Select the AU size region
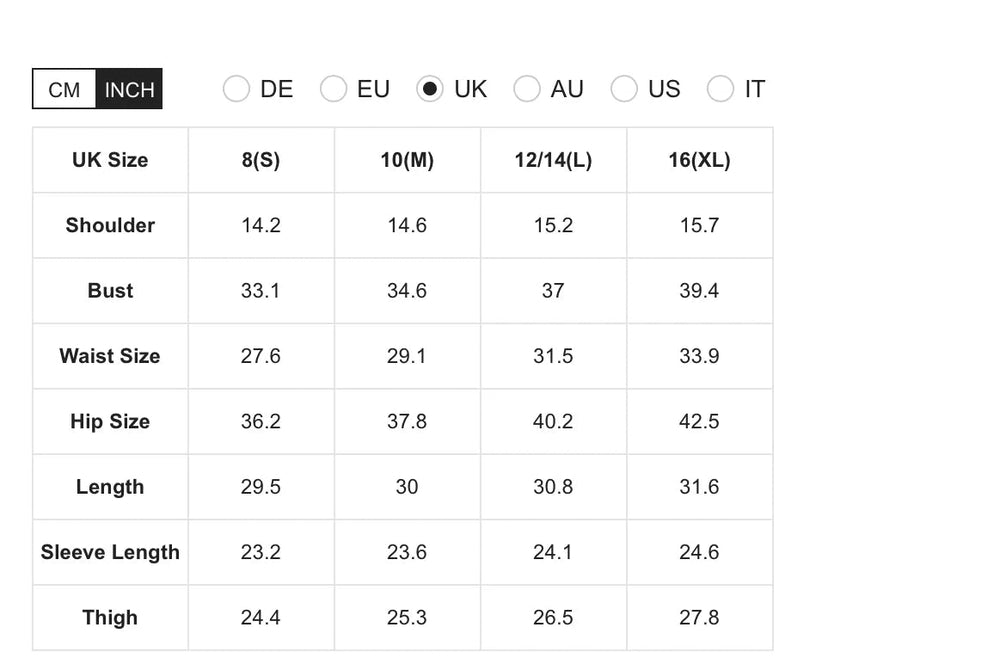The height and width of the screenshot is (658, 1000). (527, 89)
